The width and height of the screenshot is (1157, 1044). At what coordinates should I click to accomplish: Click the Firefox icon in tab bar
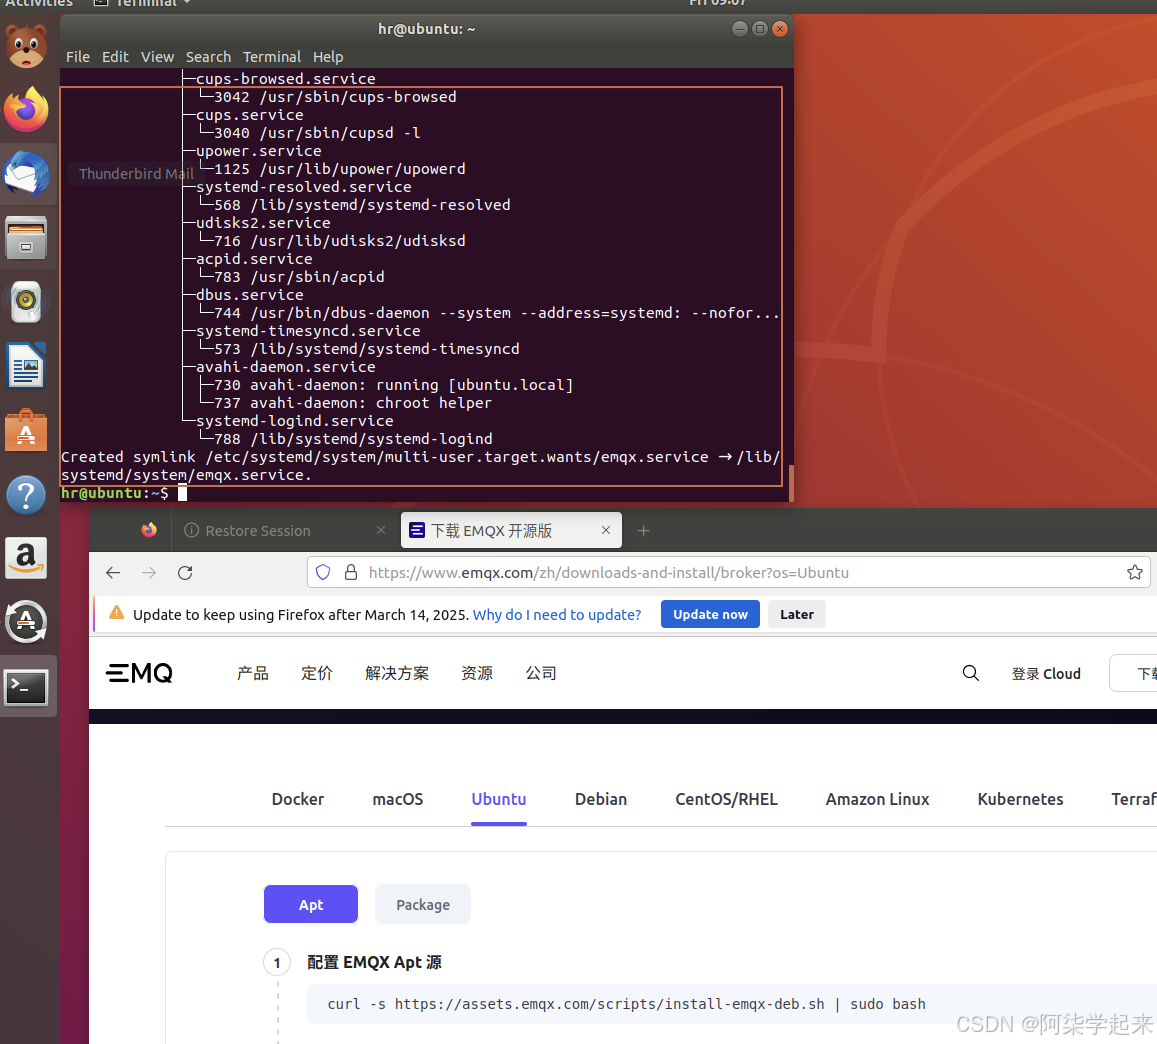click(x=149, y=530)
